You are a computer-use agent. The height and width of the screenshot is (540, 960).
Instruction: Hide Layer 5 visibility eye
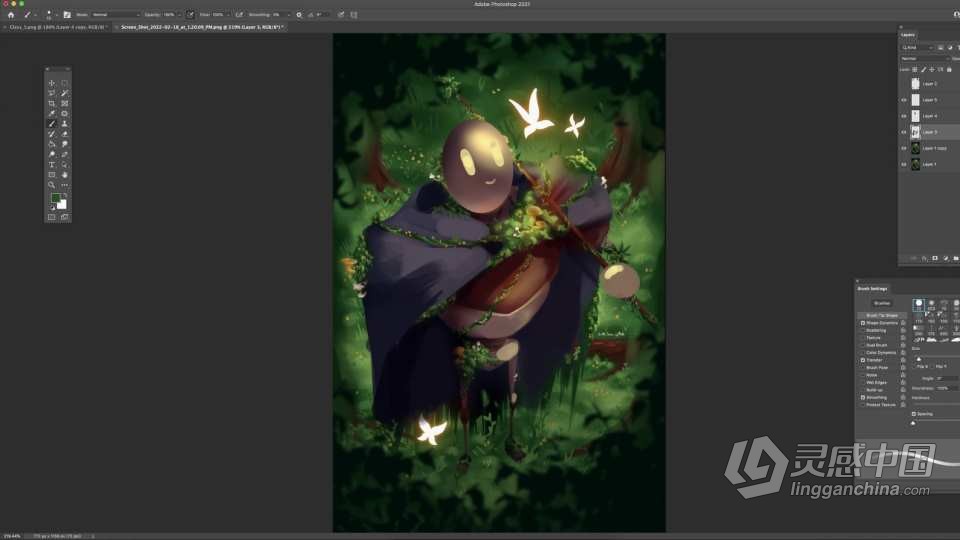tap(904, 100)
